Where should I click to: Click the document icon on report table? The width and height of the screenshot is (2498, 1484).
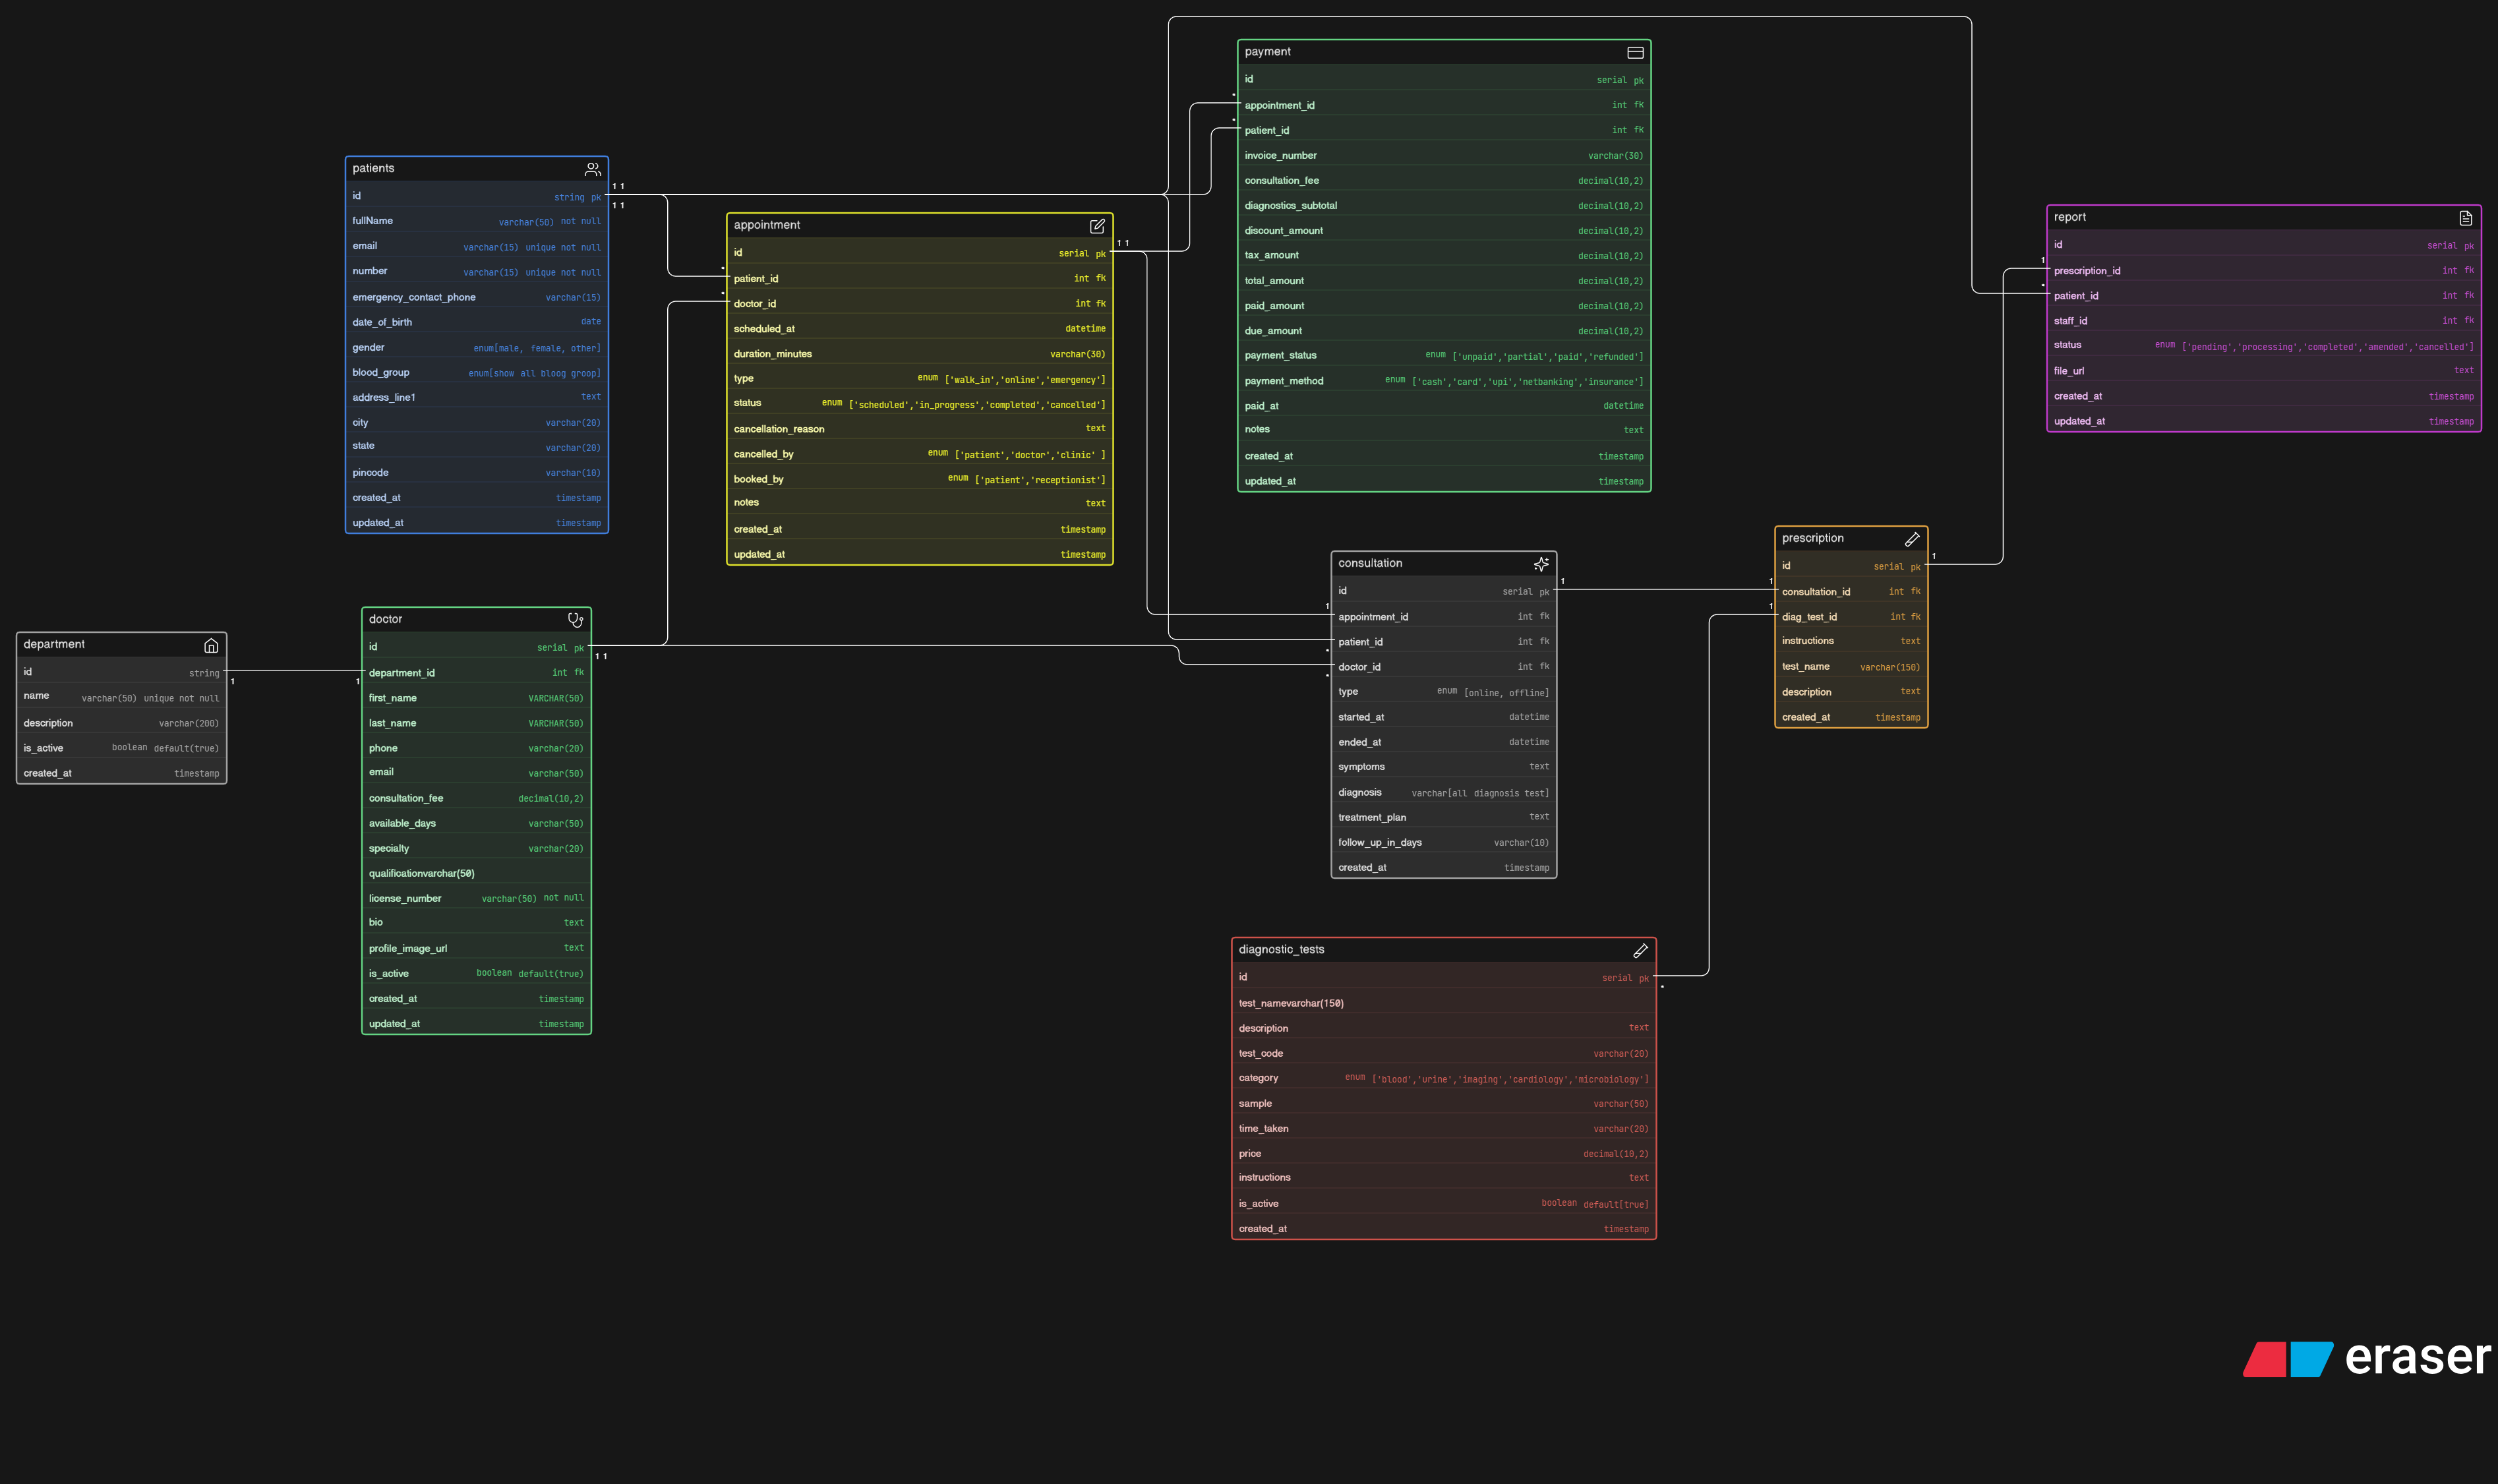2465,218
